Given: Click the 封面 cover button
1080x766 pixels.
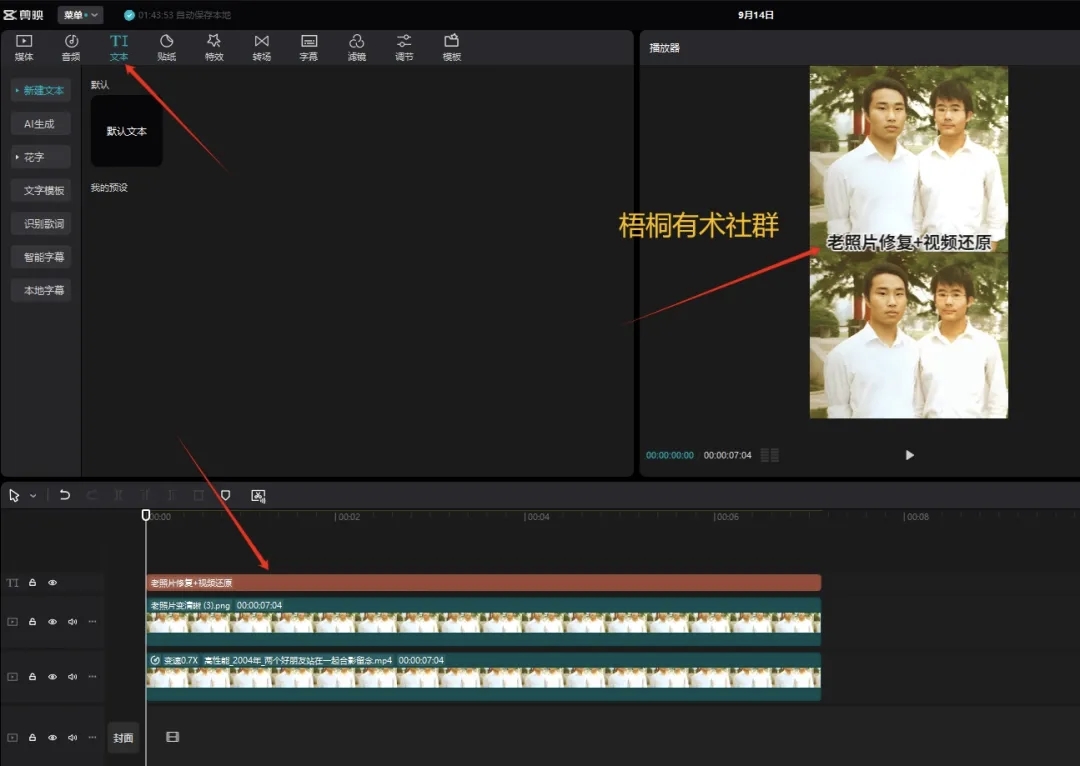Looking at the screenshot, I should [x=122, y=738].
